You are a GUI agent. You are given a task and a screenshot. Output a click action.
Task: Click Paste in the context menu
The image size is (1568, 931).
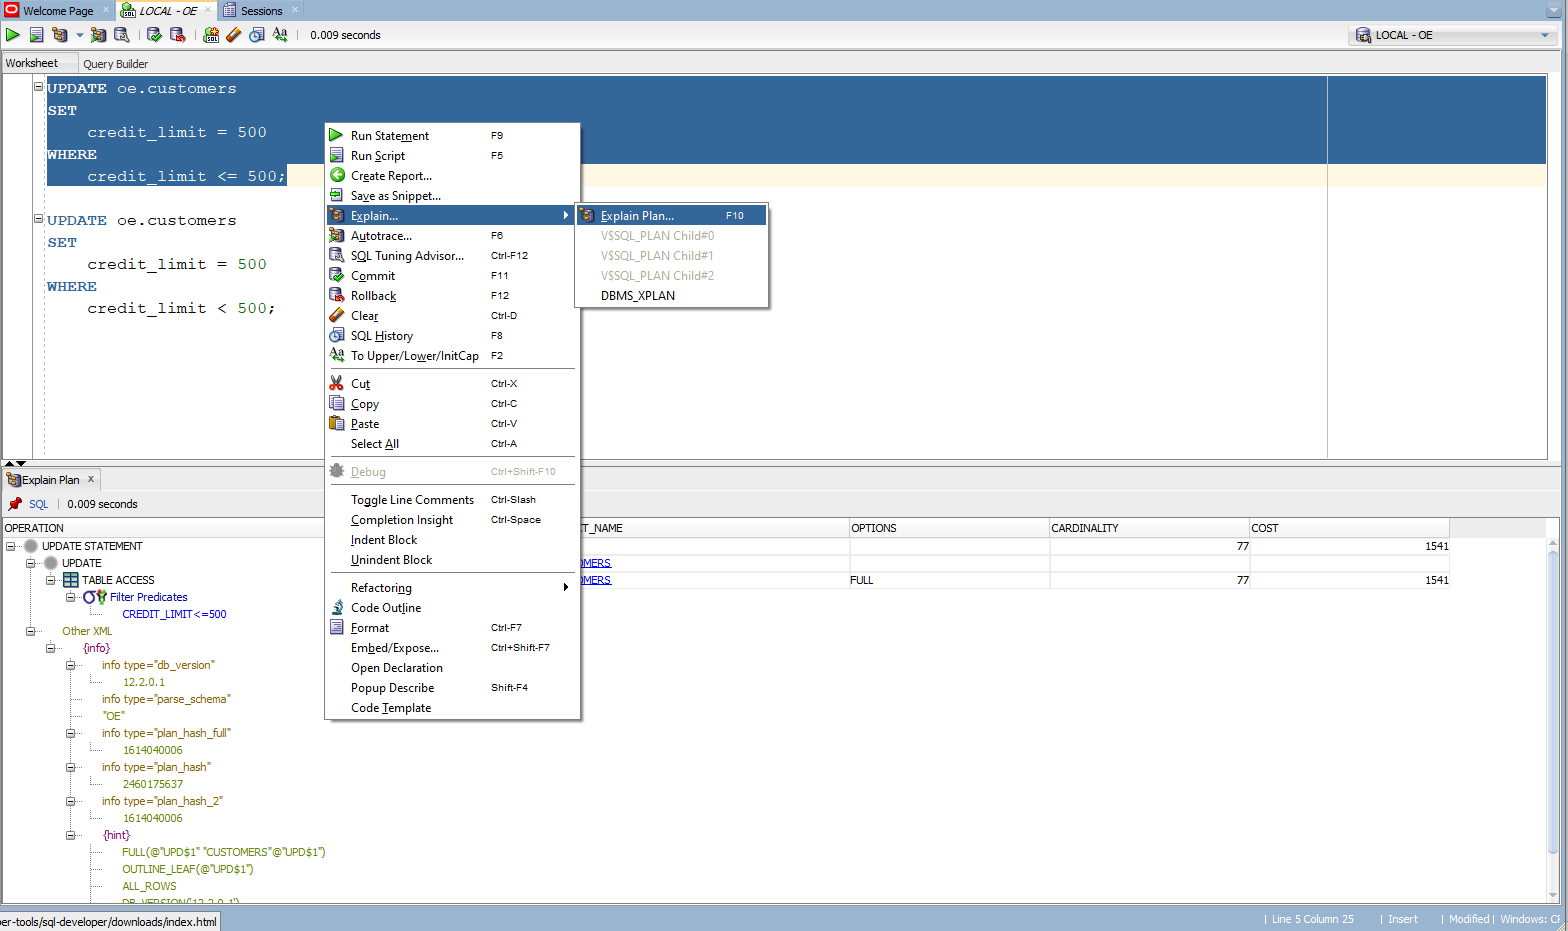453,424
